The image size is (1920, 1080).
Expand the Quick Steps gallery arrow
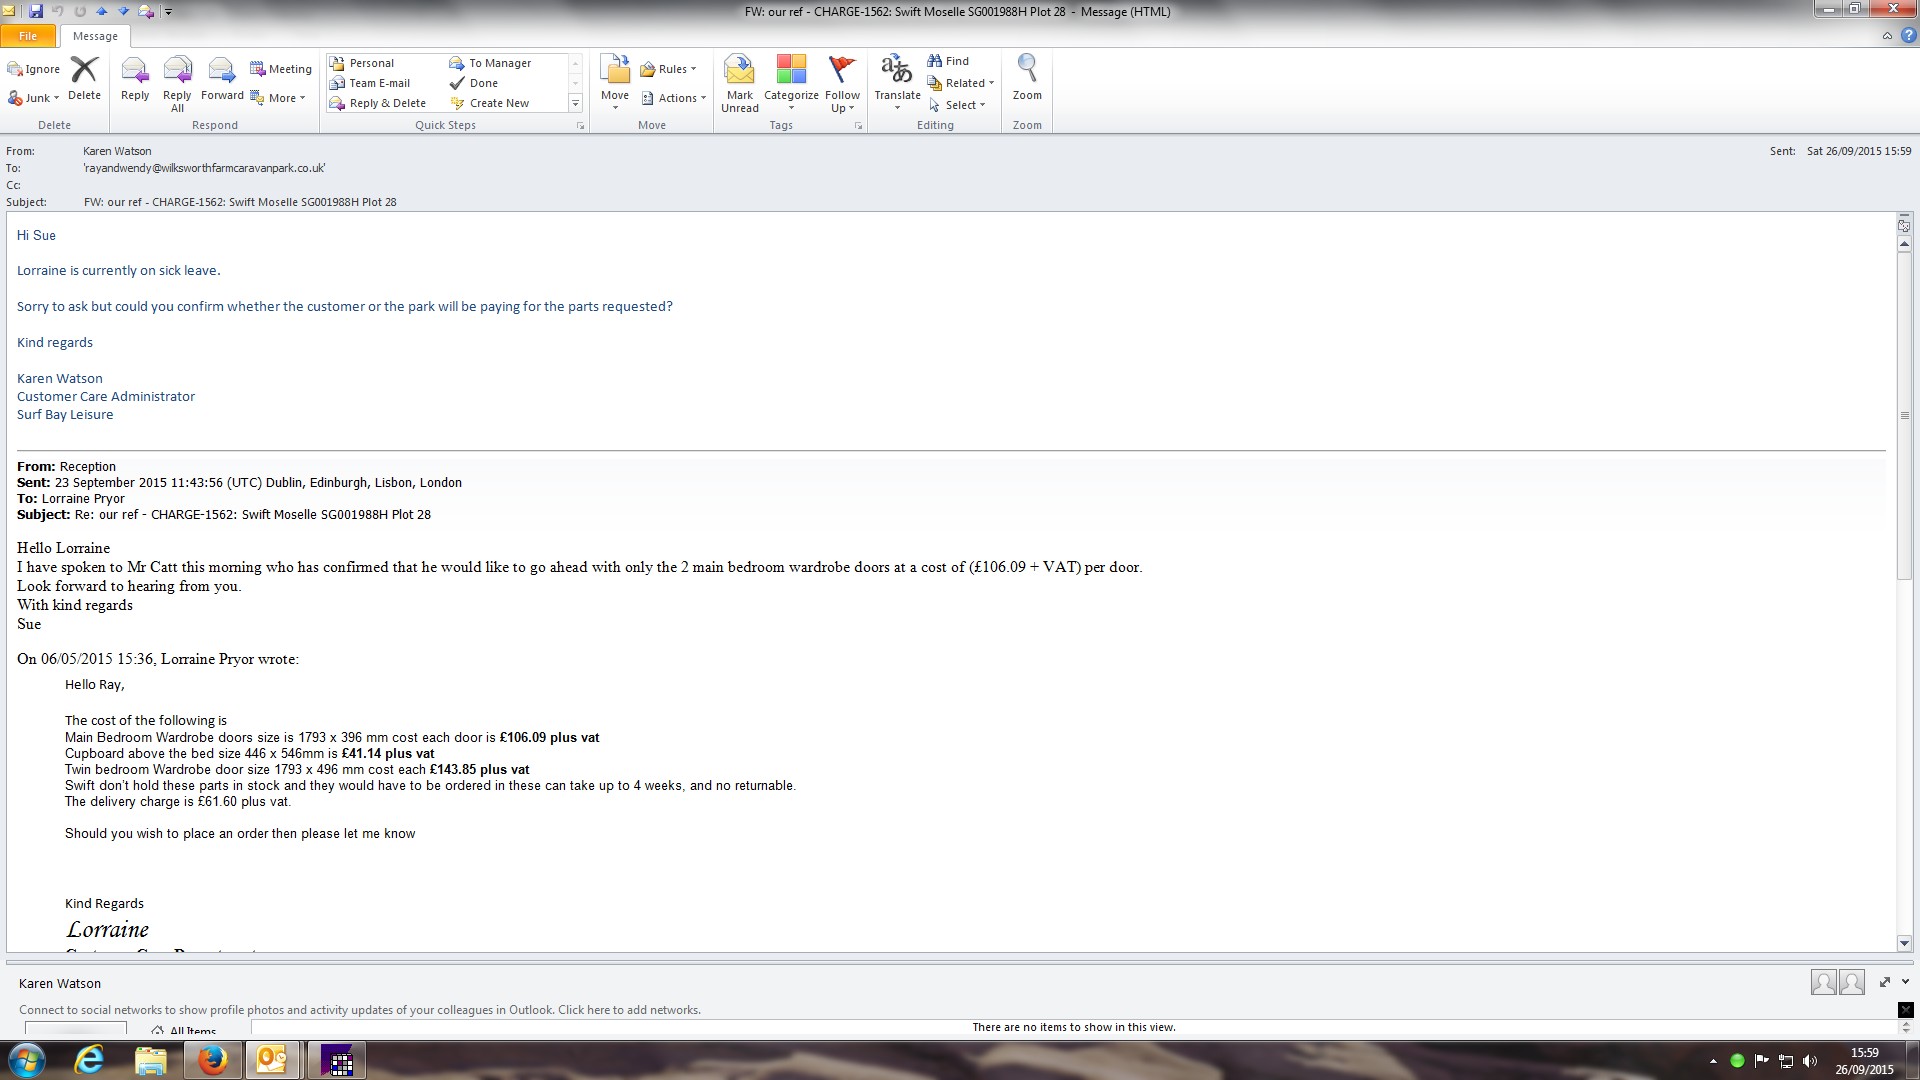(x=575, y=103)
